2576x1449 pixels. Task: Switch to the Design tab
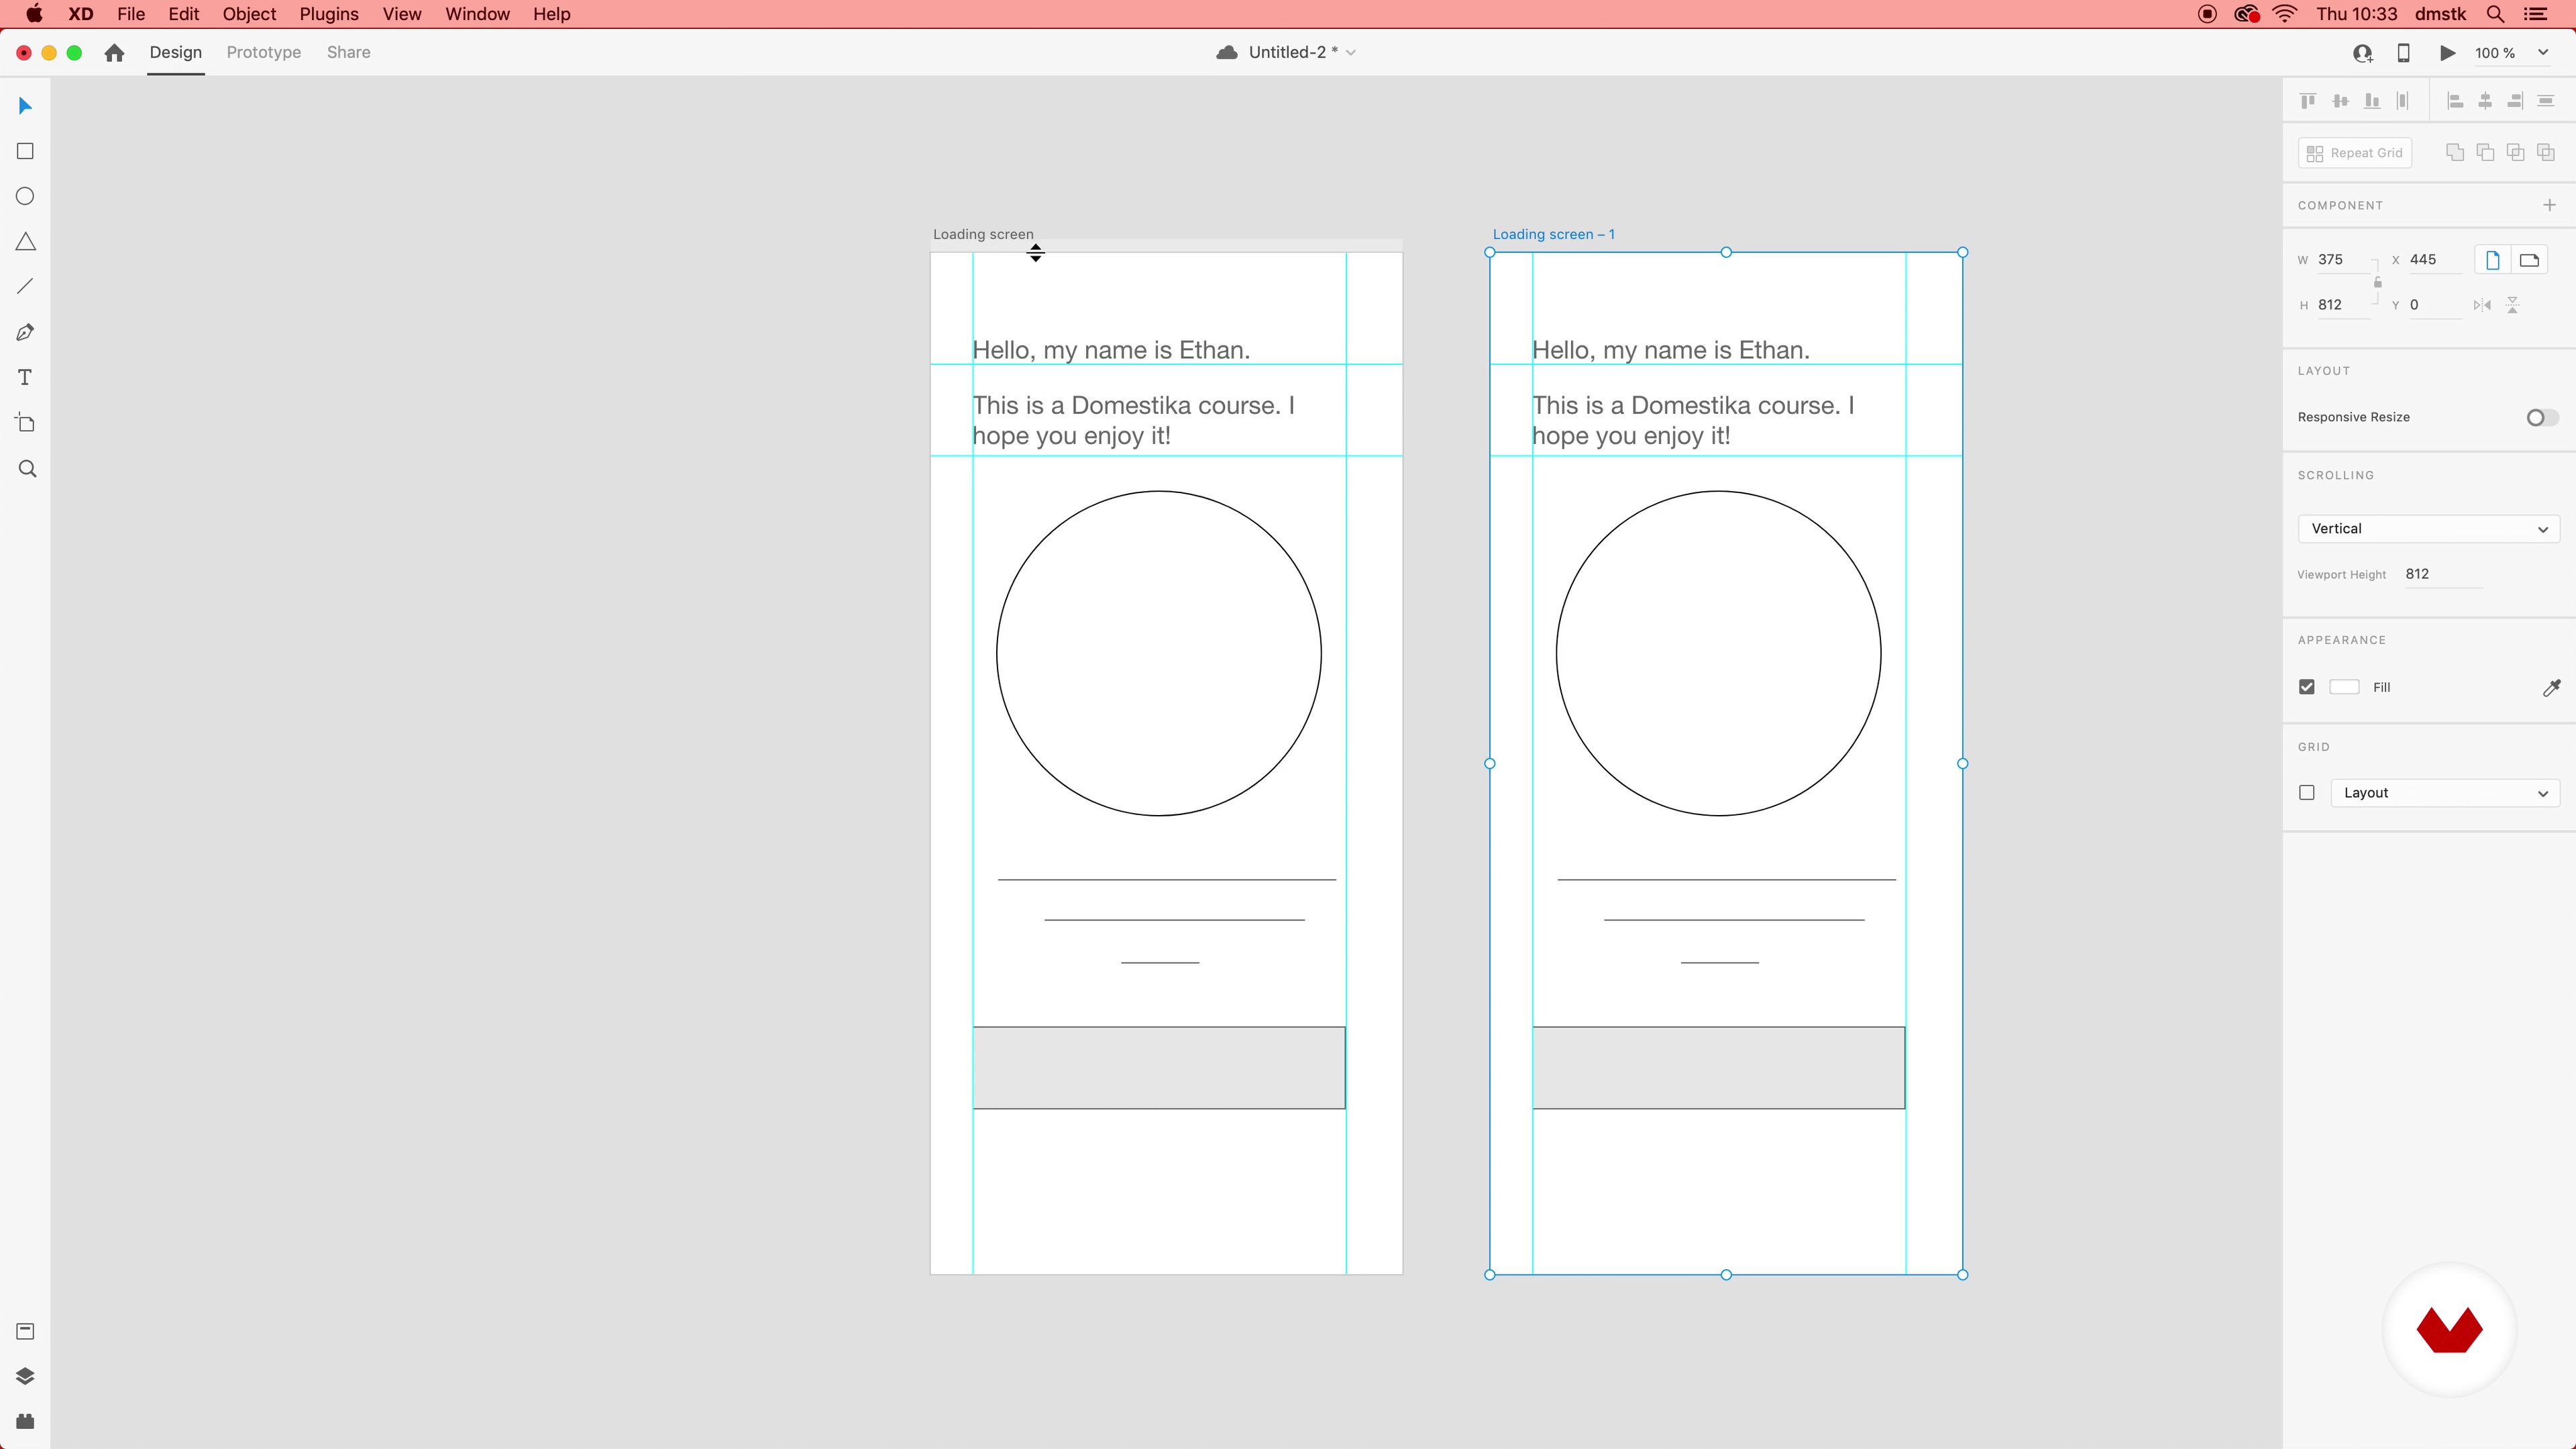click(x=176, y=52)
